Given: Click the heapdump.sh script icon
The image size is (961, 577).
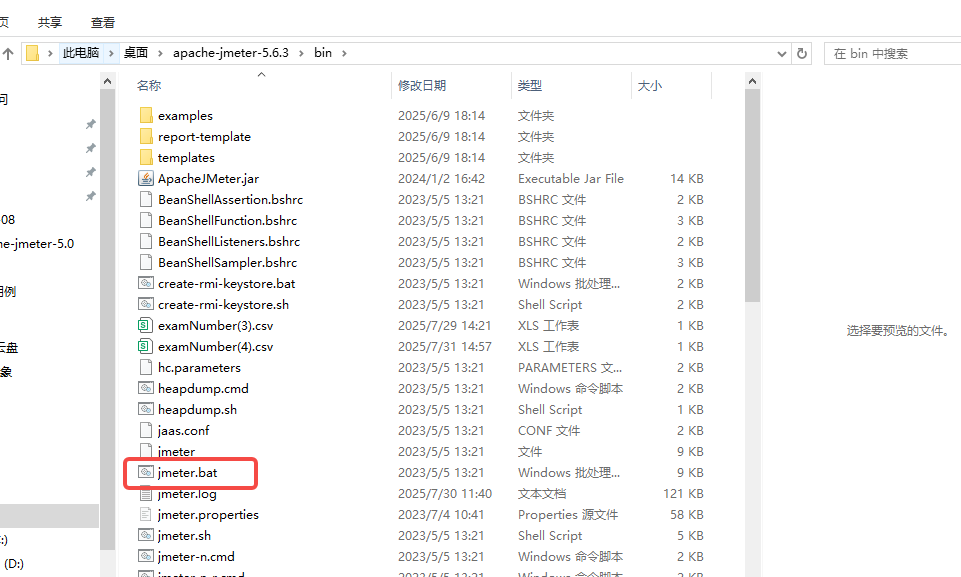Looking at the screenshot, I should pos(146,409).
